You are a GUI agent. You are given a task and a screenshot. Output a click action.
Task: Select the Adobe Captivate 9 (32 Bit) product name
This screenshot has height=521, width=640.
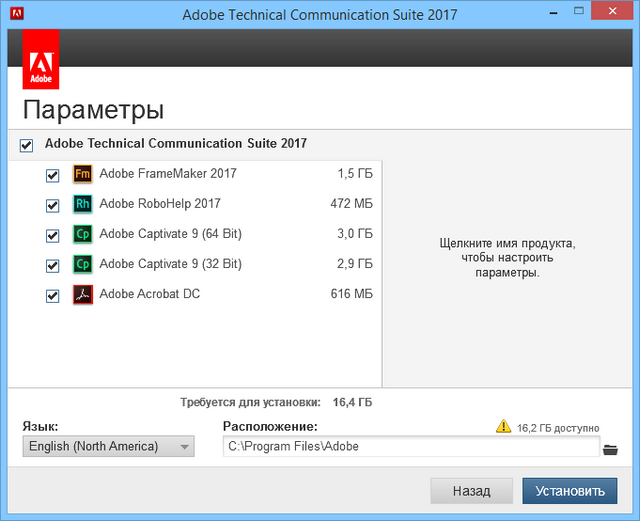click(x=170, y=265)
